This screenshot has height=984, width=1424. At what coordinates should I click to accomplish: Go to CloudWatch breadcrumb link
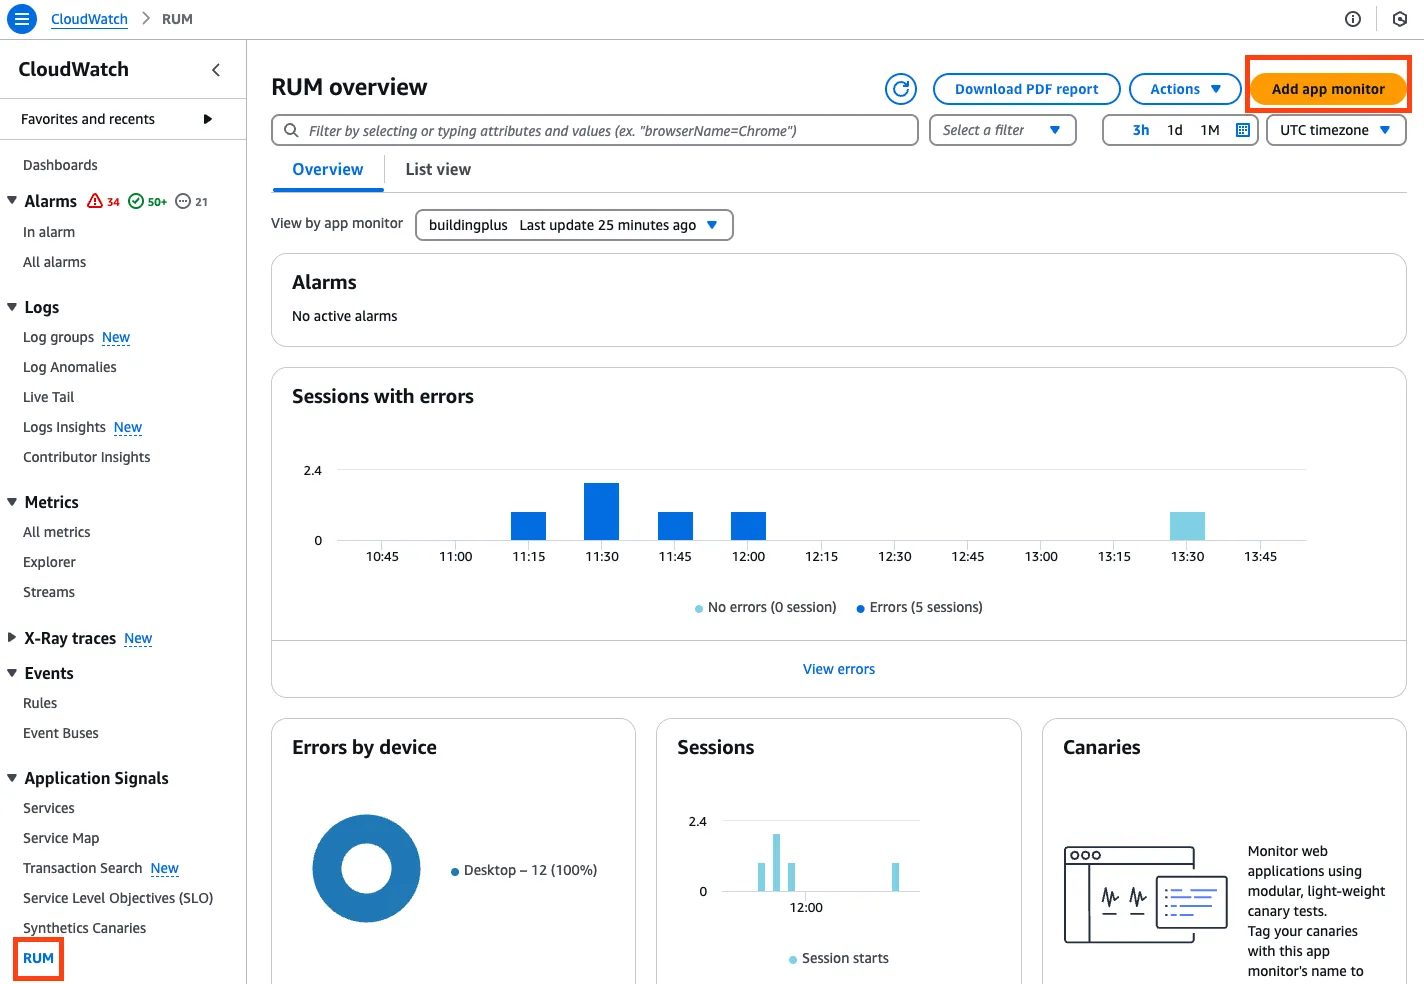pos(89,19)
